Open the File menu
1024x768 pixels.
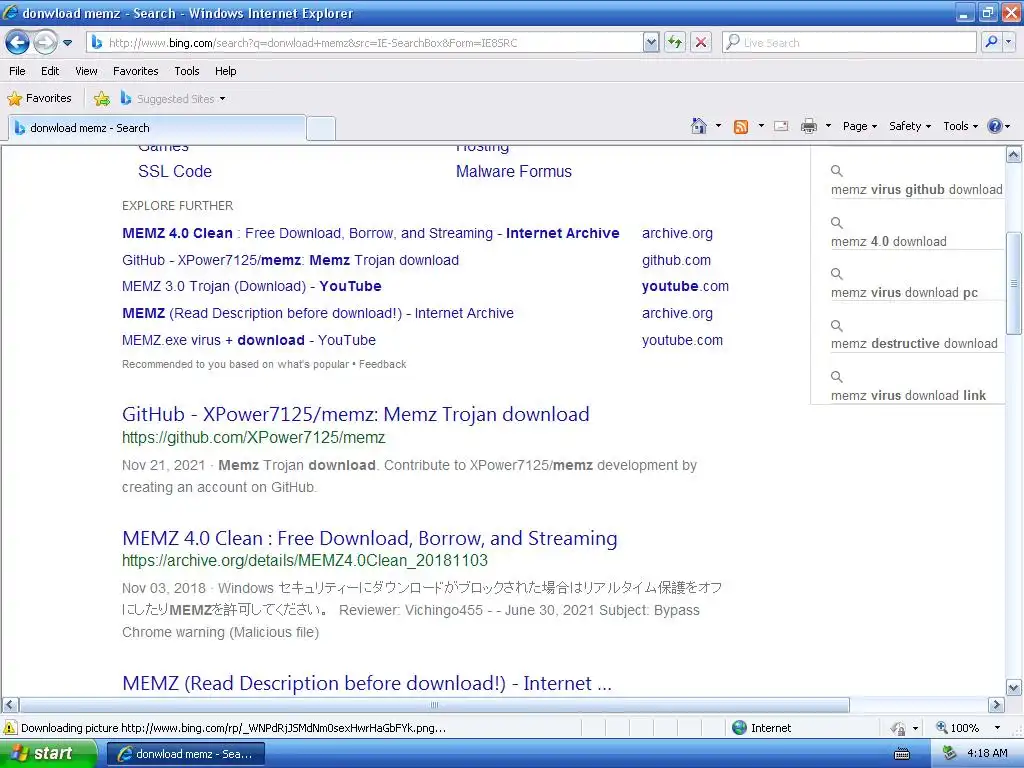point(18,71)
